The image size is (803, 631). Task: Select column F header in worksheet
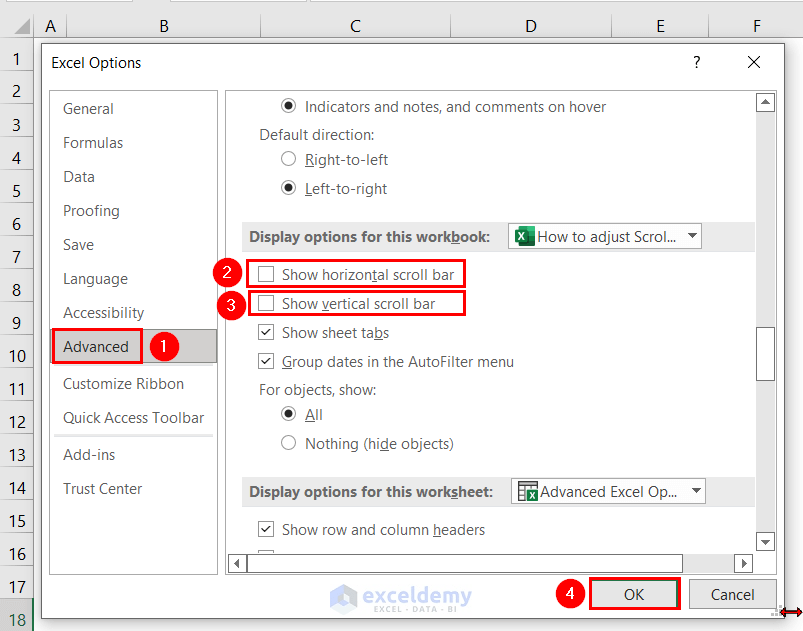(756, 26)
